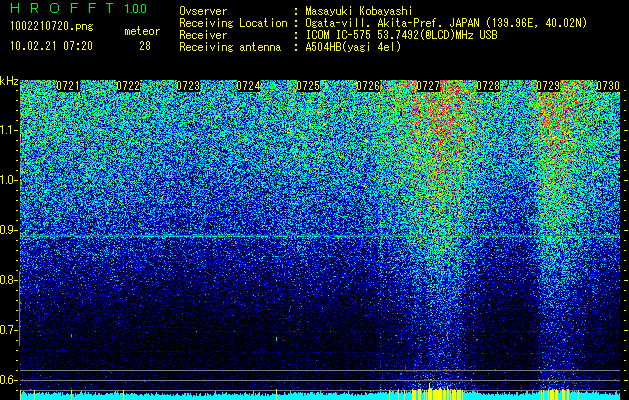
Task: Click the 0728 time marker
Action: click(488, 86)
